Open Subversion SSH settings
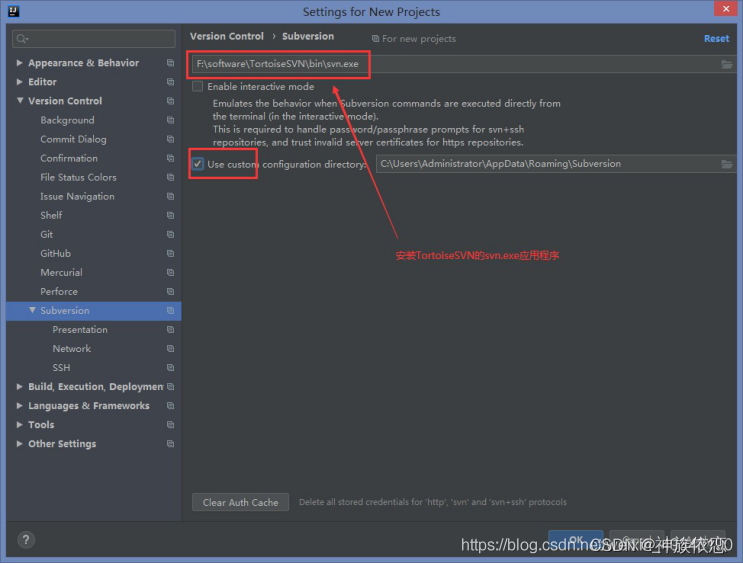 61,367
